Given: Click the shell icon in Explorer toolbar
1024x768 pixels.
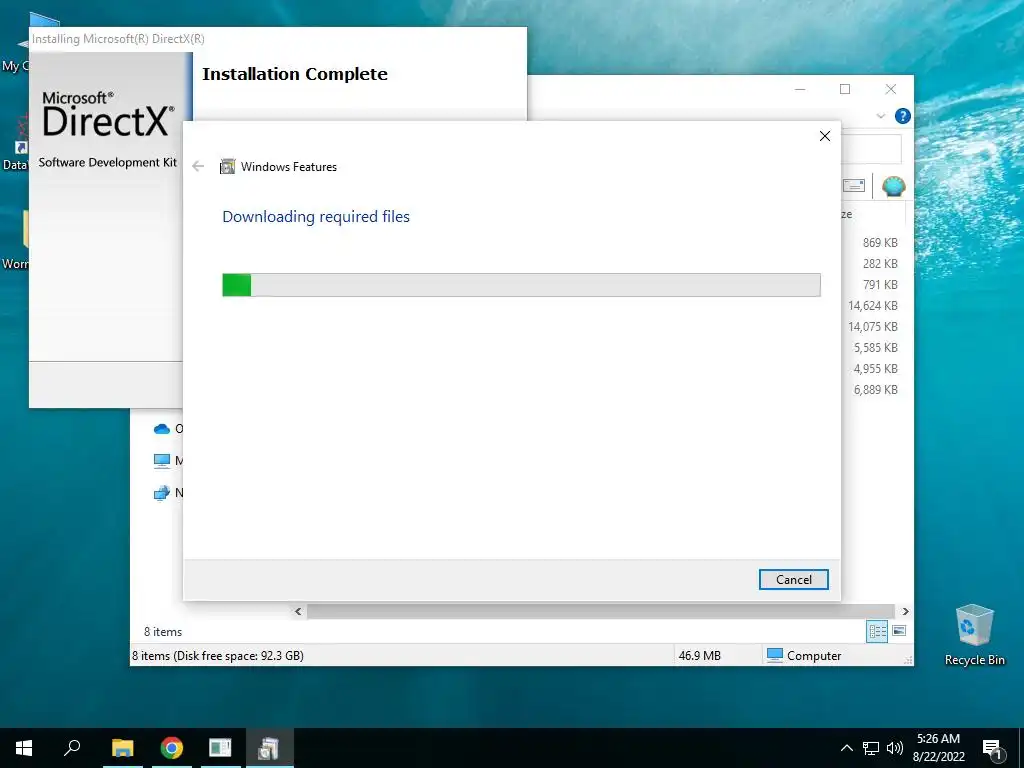Looking at the screenshot, I should (893, 186).
